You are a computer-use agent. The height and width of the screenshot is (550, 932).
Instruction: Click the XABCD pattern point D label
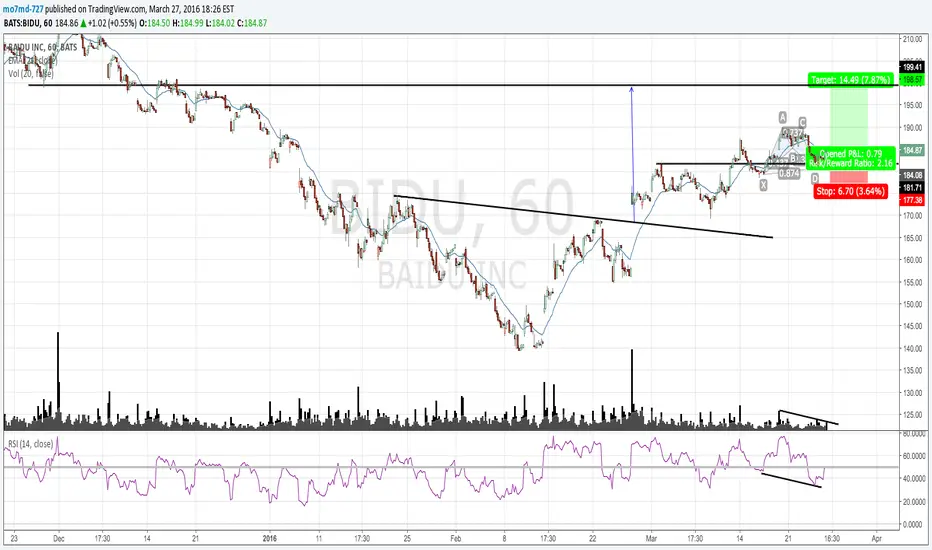click(x=814, y=178)
